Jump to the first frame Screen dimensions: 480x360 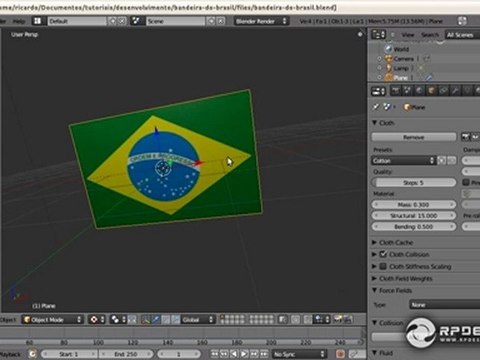pos(215,354)
